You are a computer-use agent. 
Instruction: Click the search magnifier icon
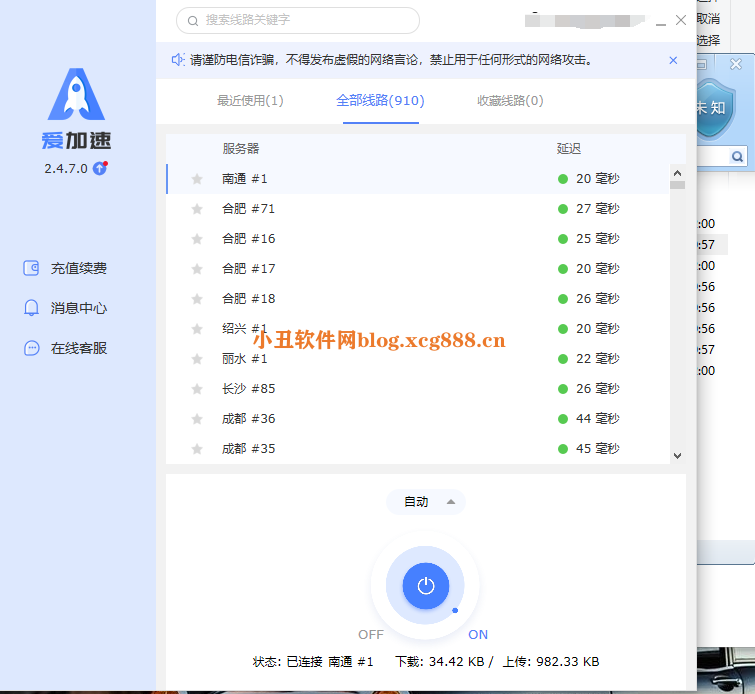click(x=193, y=21)
